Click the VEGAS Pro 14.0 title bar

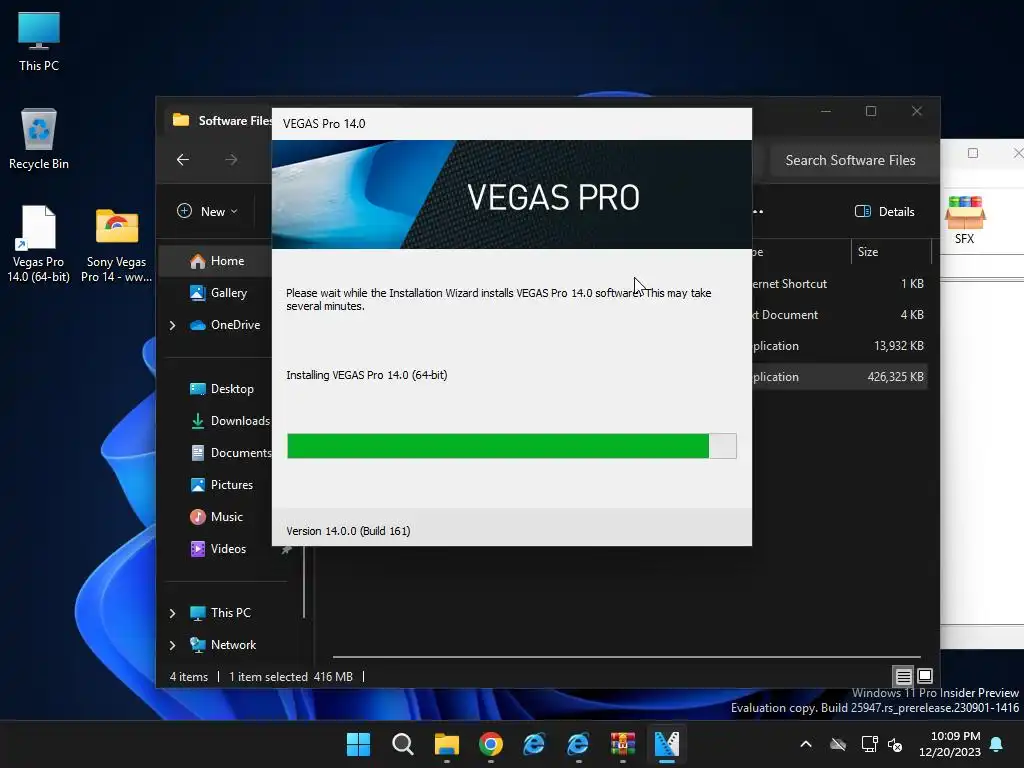coord(511,123)
